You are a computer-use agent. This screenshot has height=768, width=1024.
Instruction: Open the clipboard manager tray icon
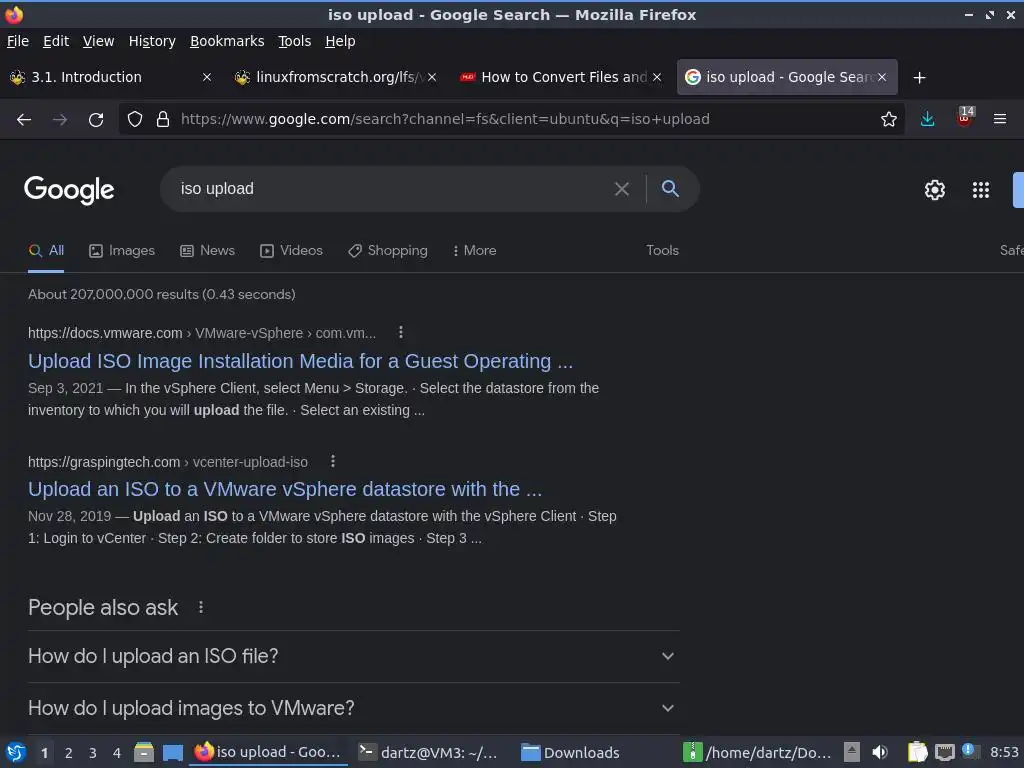point(917,753)
